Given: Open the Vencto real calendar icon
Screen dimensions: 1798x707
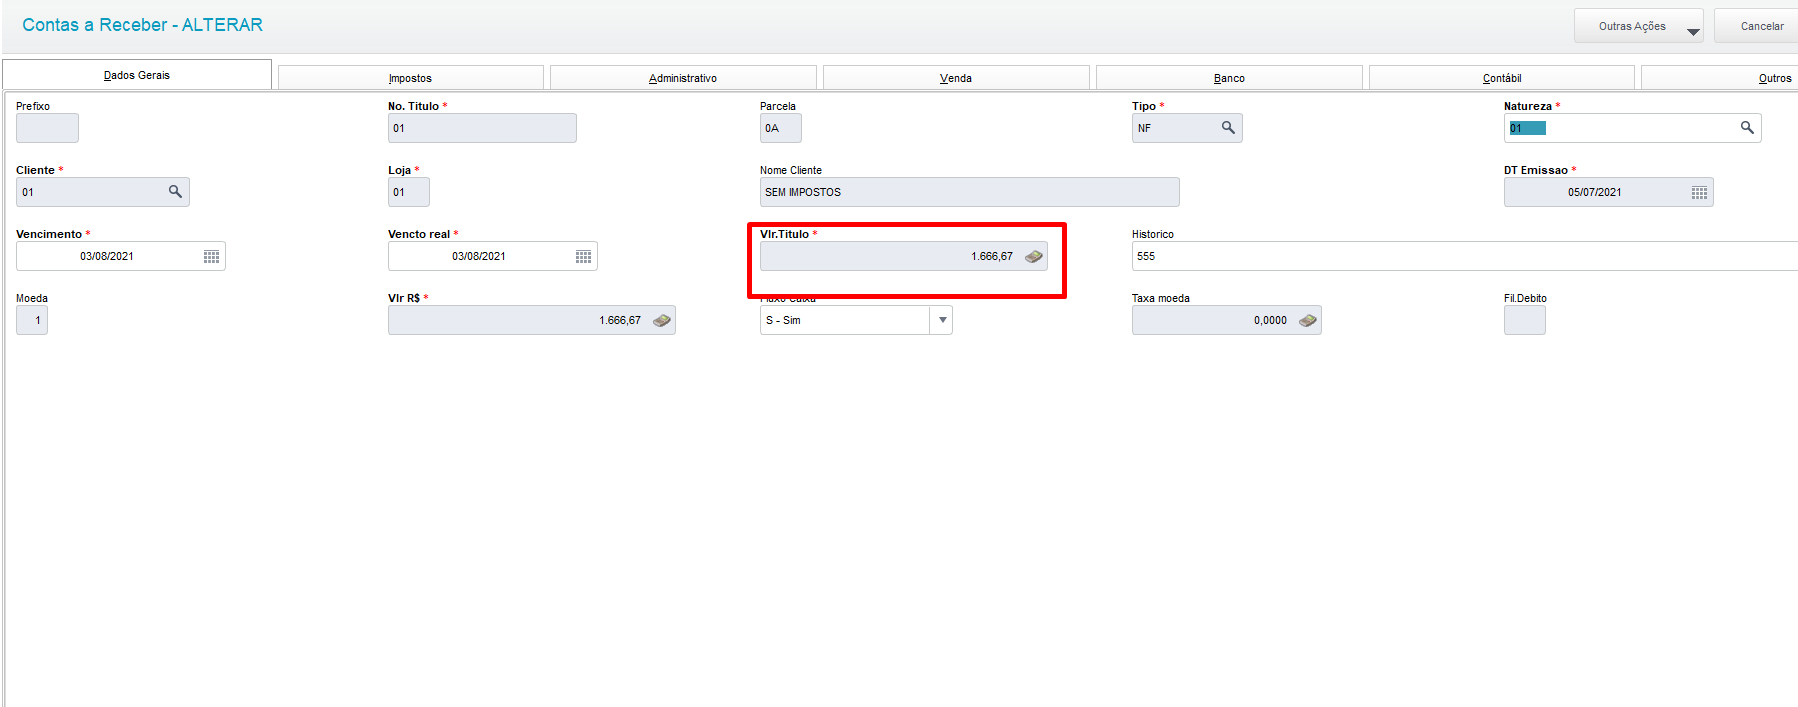Looking at the screenshot, I should [583, 256].
